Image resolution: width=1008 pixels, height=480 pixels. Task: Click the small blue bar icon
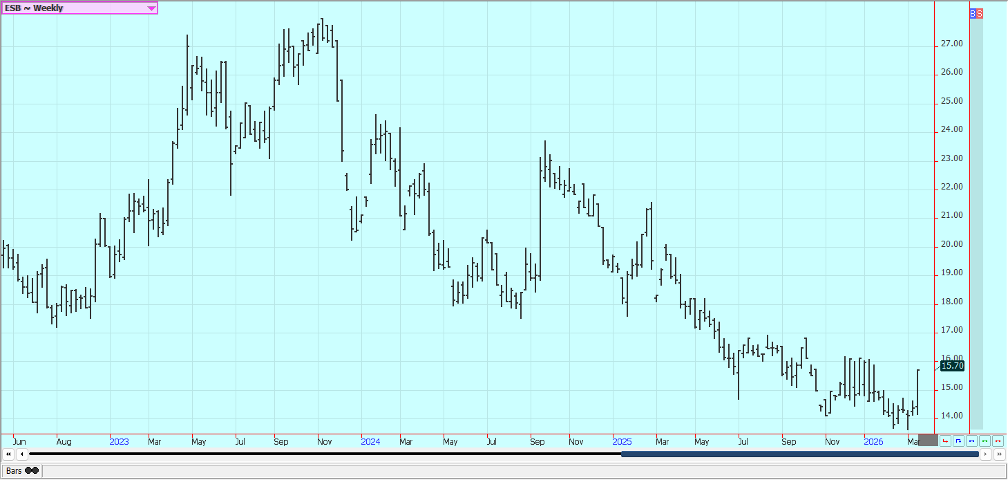[x=971, y=440]
